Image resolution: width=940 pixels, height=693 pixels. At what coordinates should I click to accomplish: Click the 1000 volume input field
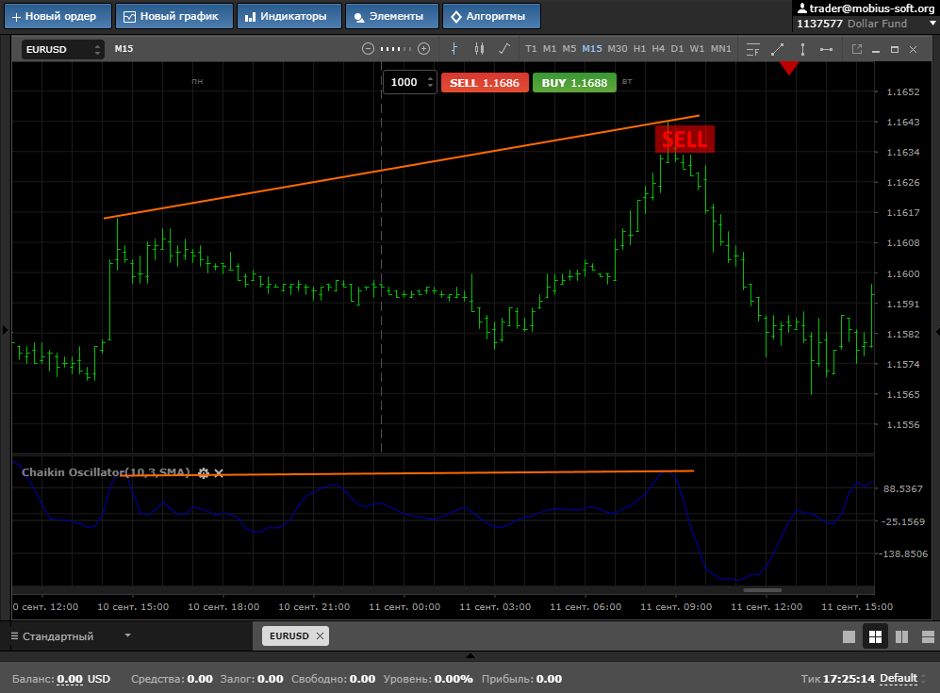pyautogui.click(x=404, y=82)
